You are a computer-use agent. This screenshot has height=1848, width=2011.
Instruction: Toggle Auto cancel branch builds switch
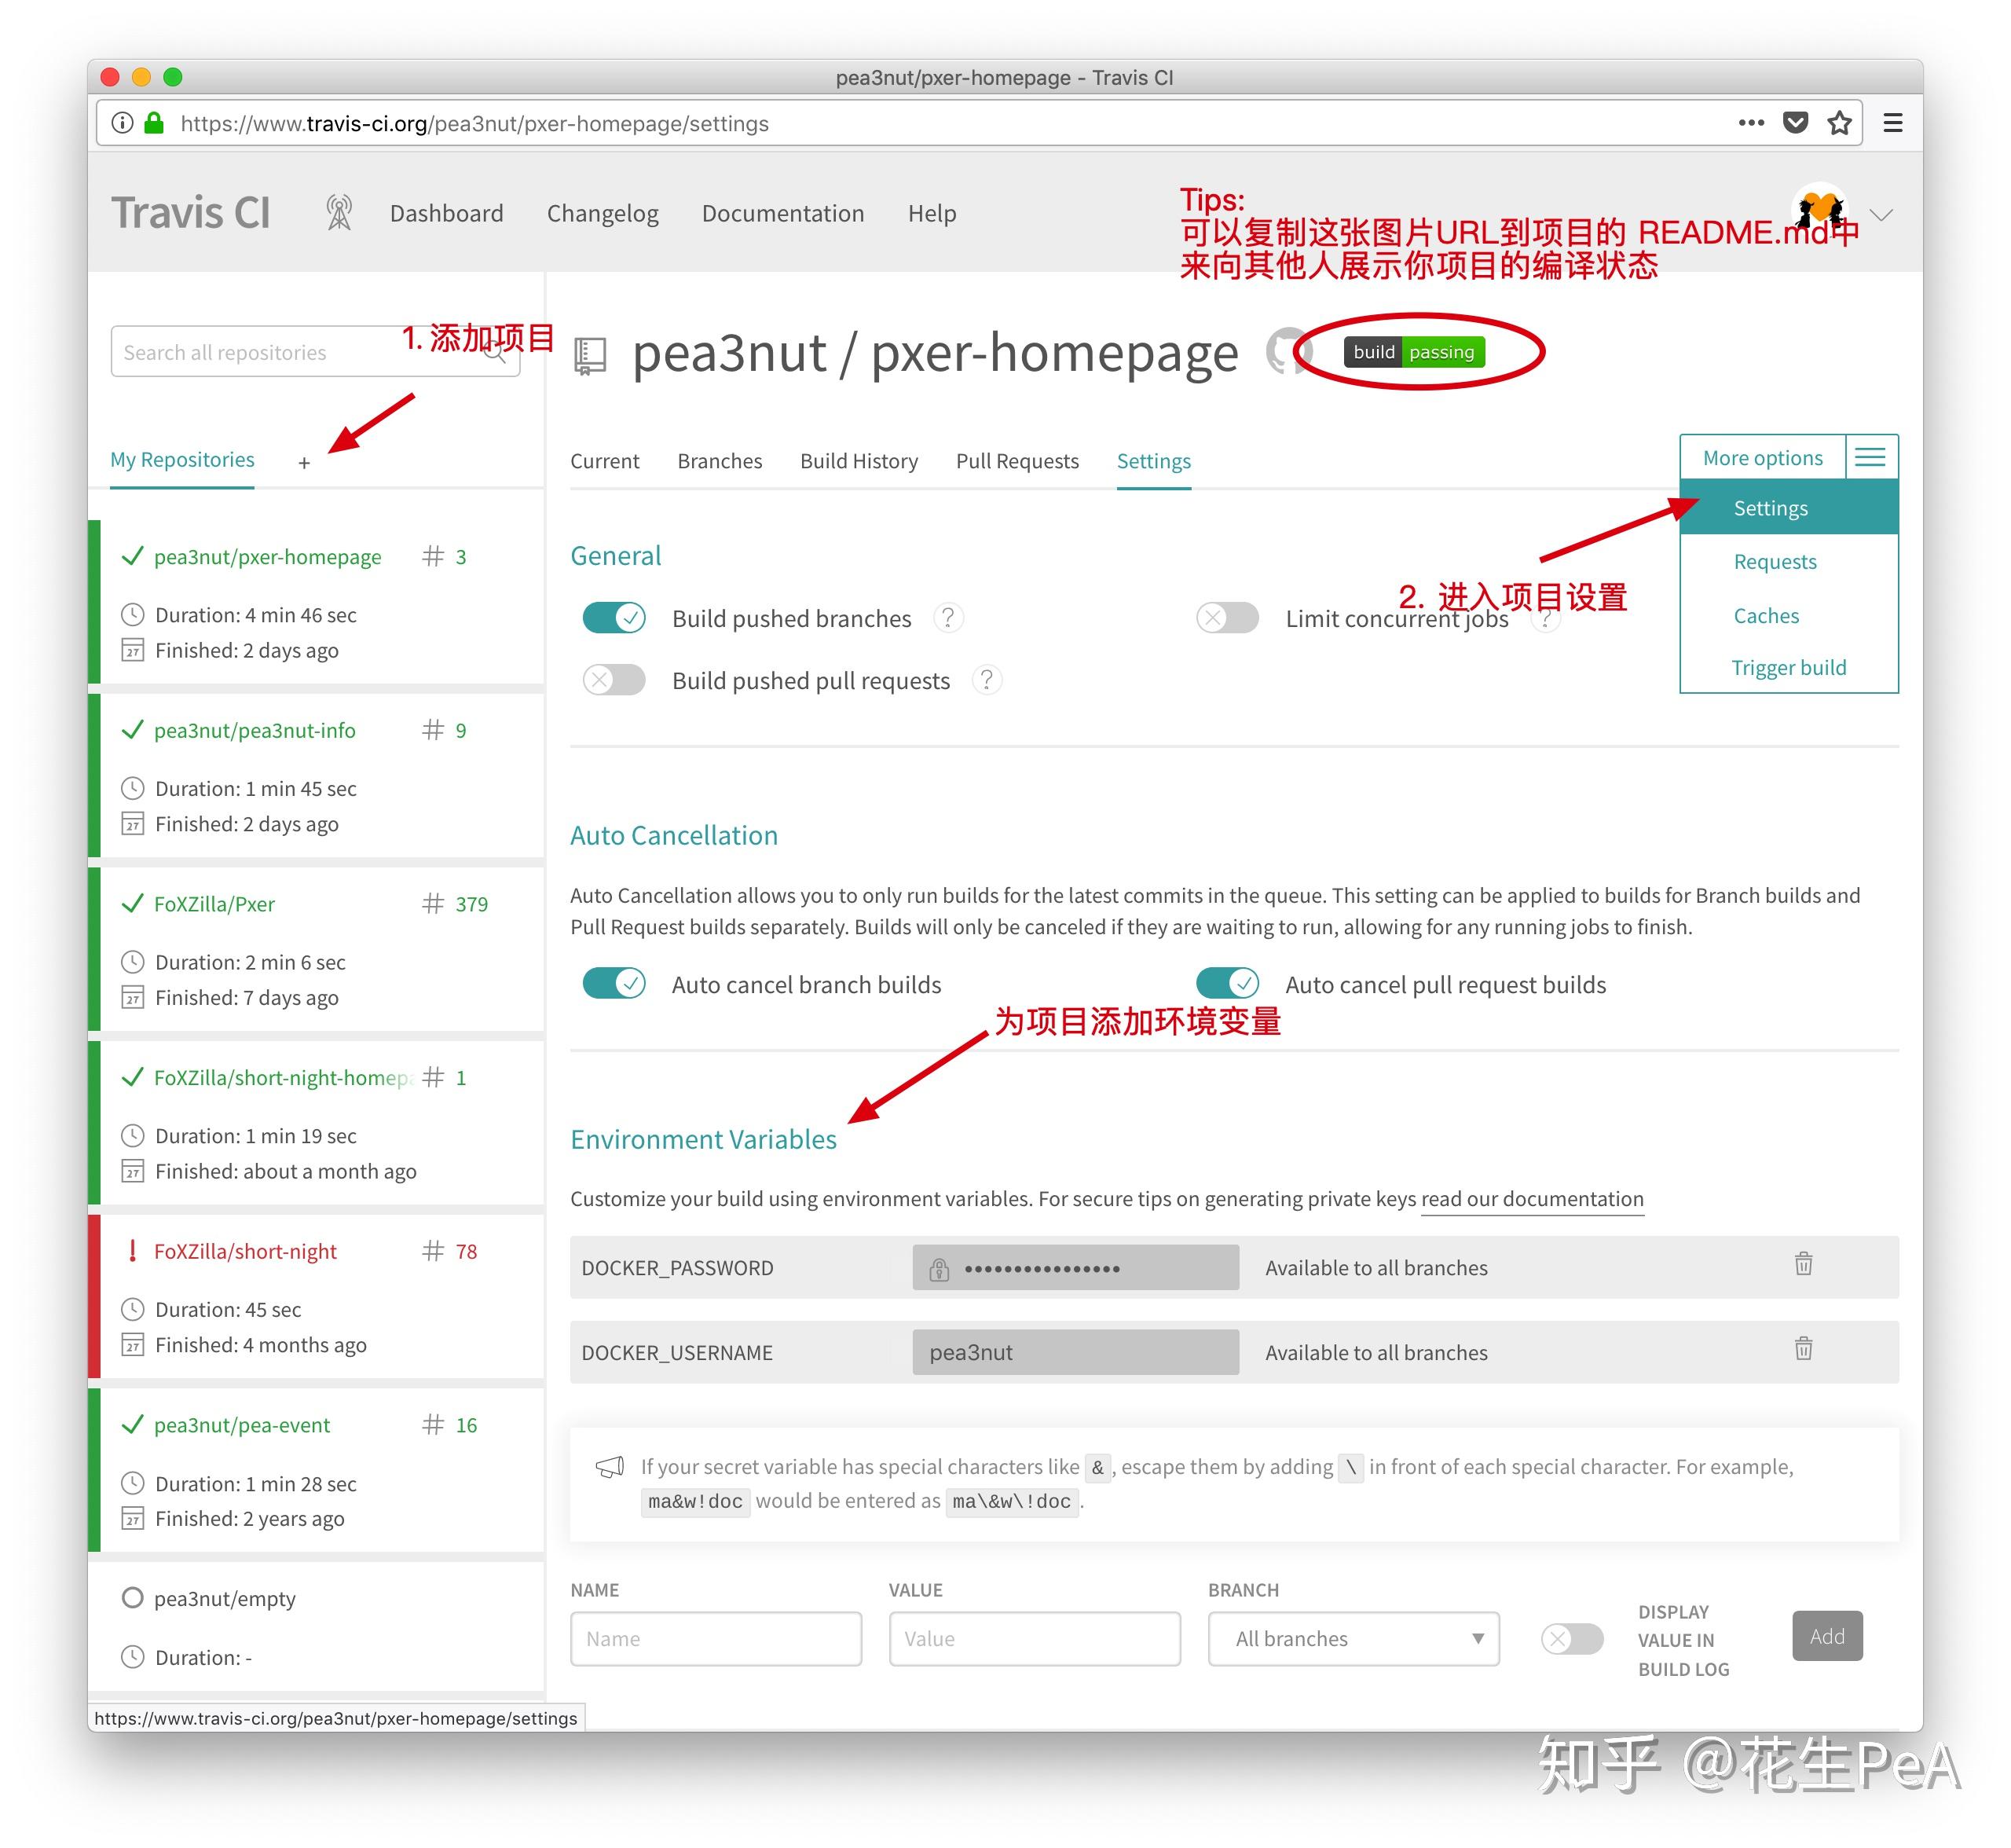point(614,984)
